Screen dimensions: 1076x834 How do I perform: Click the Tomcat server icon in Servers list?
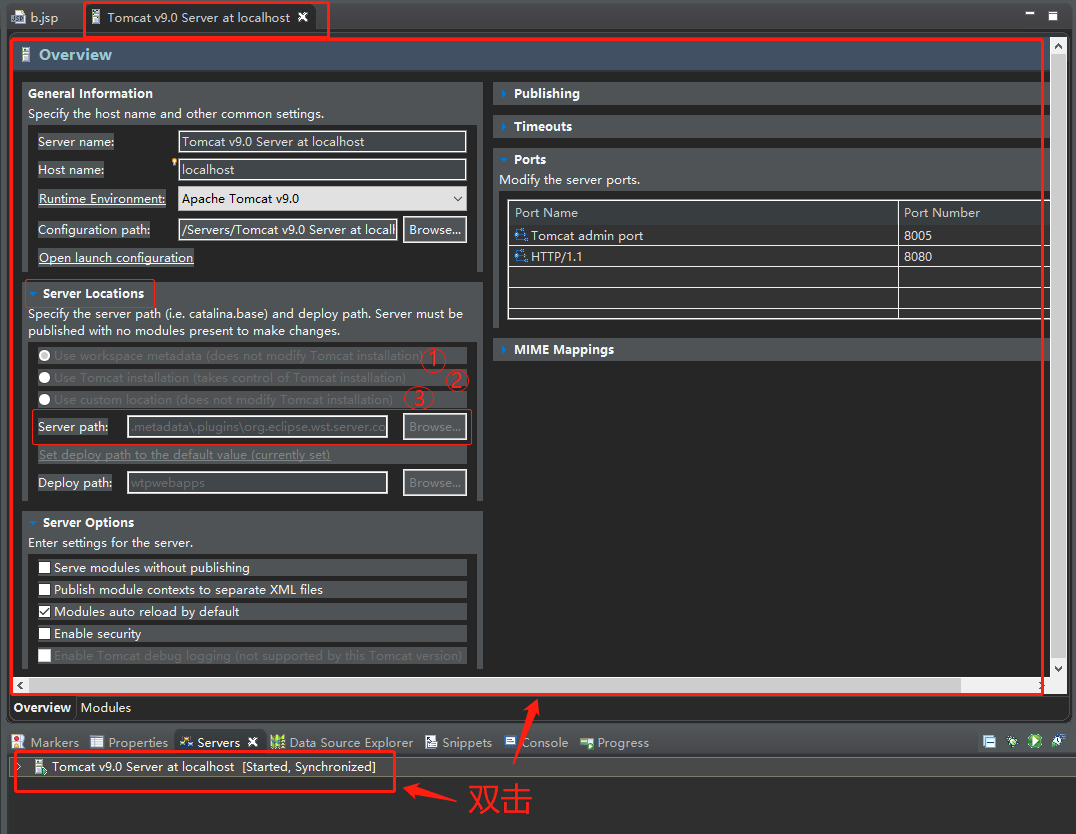[40, 767]
